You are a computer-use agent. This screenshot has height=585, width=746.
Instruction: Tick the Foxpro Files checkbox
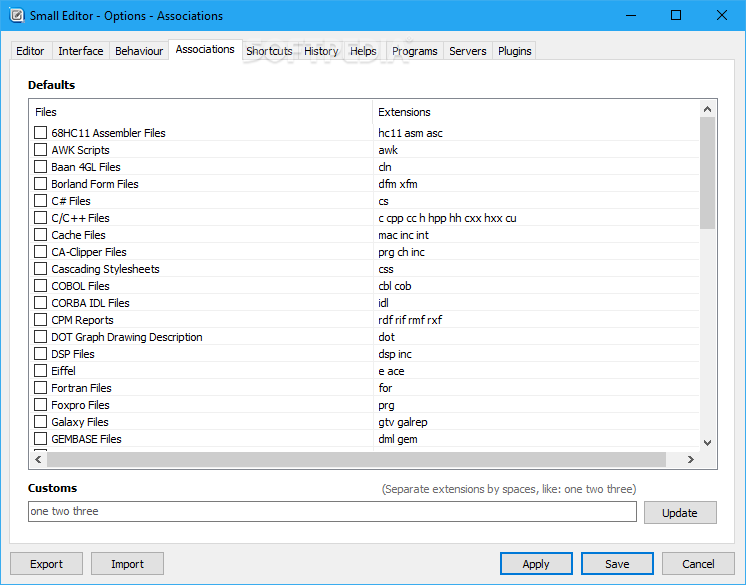click(40, 405)
